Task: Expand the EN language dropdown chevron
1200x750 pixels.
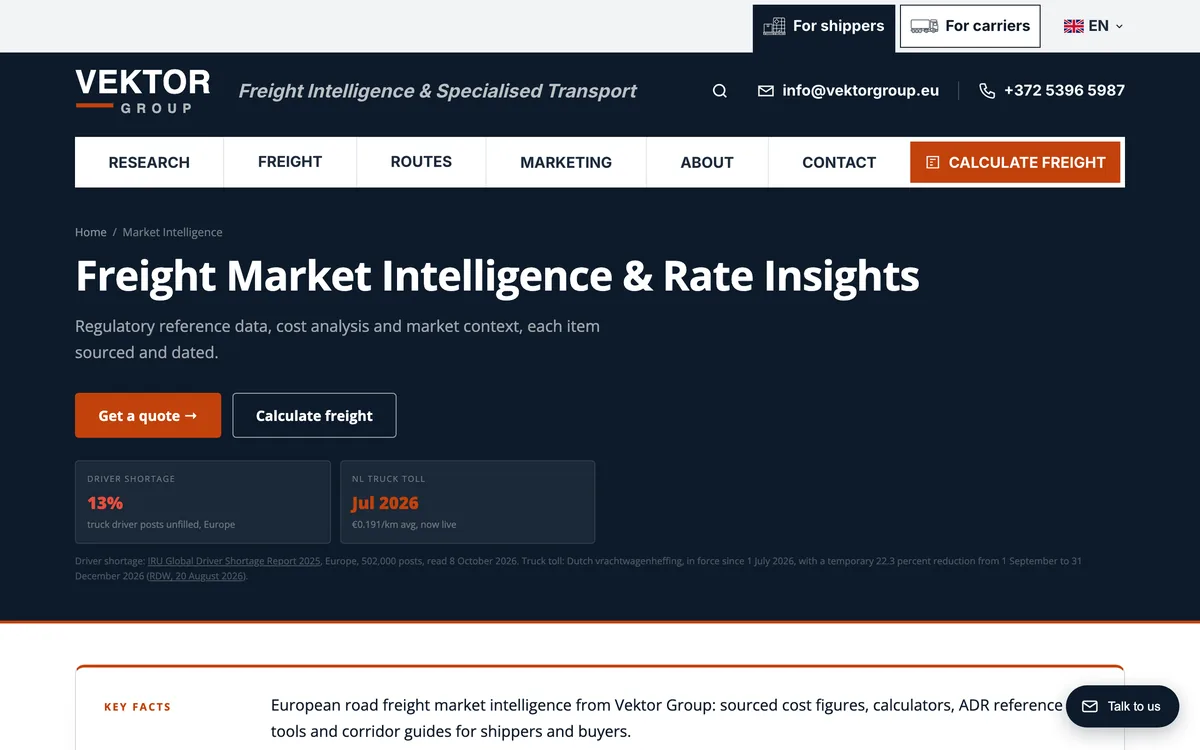Action: point(1119,26)
